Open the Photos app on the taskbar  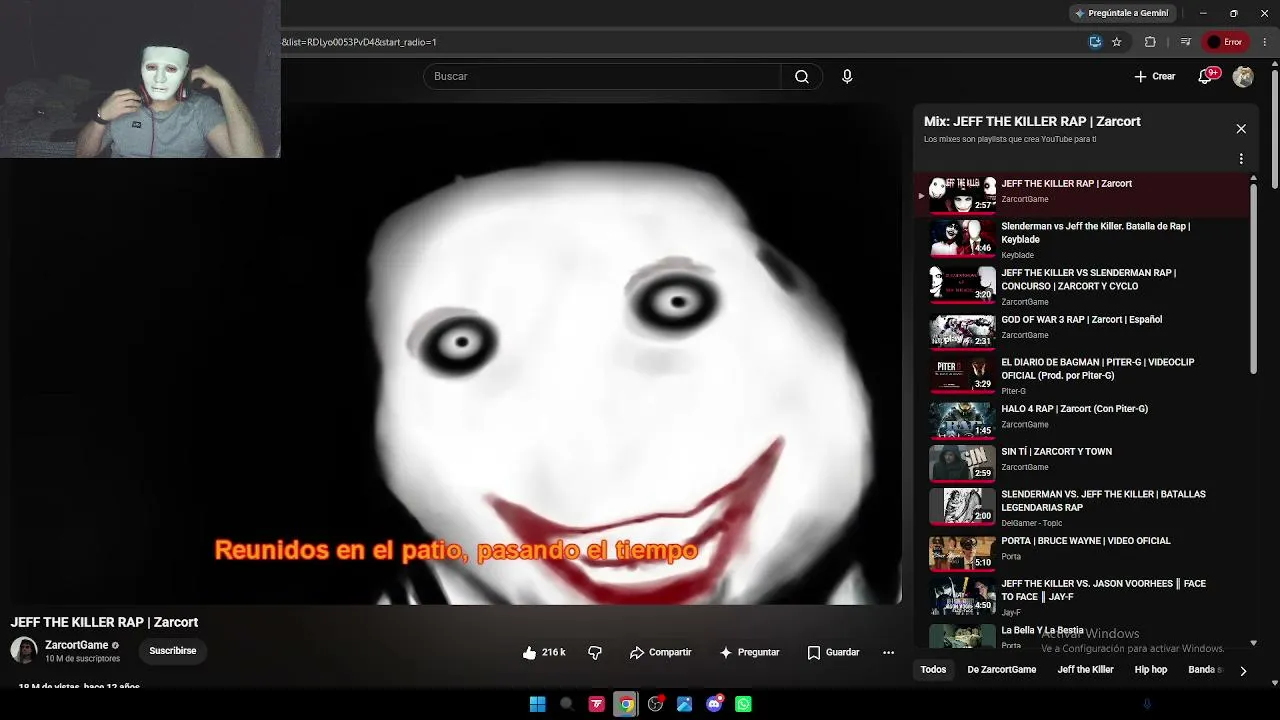pos(684,704)
